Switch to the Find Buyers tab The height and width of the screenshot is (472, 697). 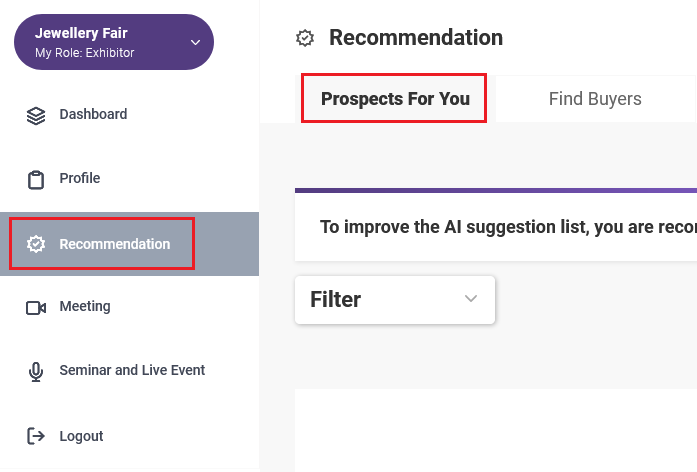click(x=595, y=99)
